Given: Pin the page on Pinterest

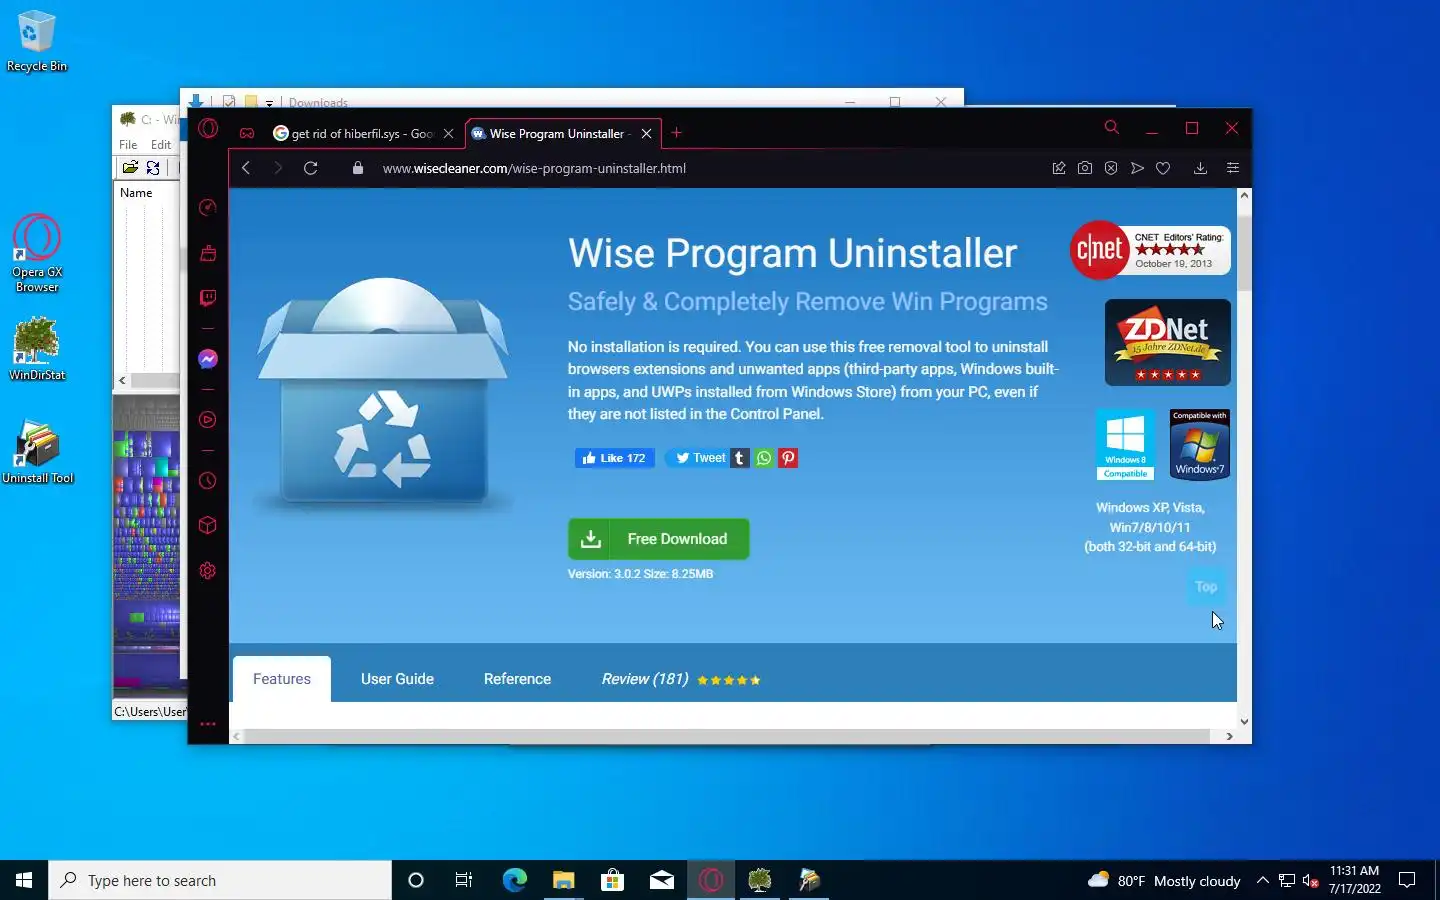Looking at the screenshot, I should 788,458.
